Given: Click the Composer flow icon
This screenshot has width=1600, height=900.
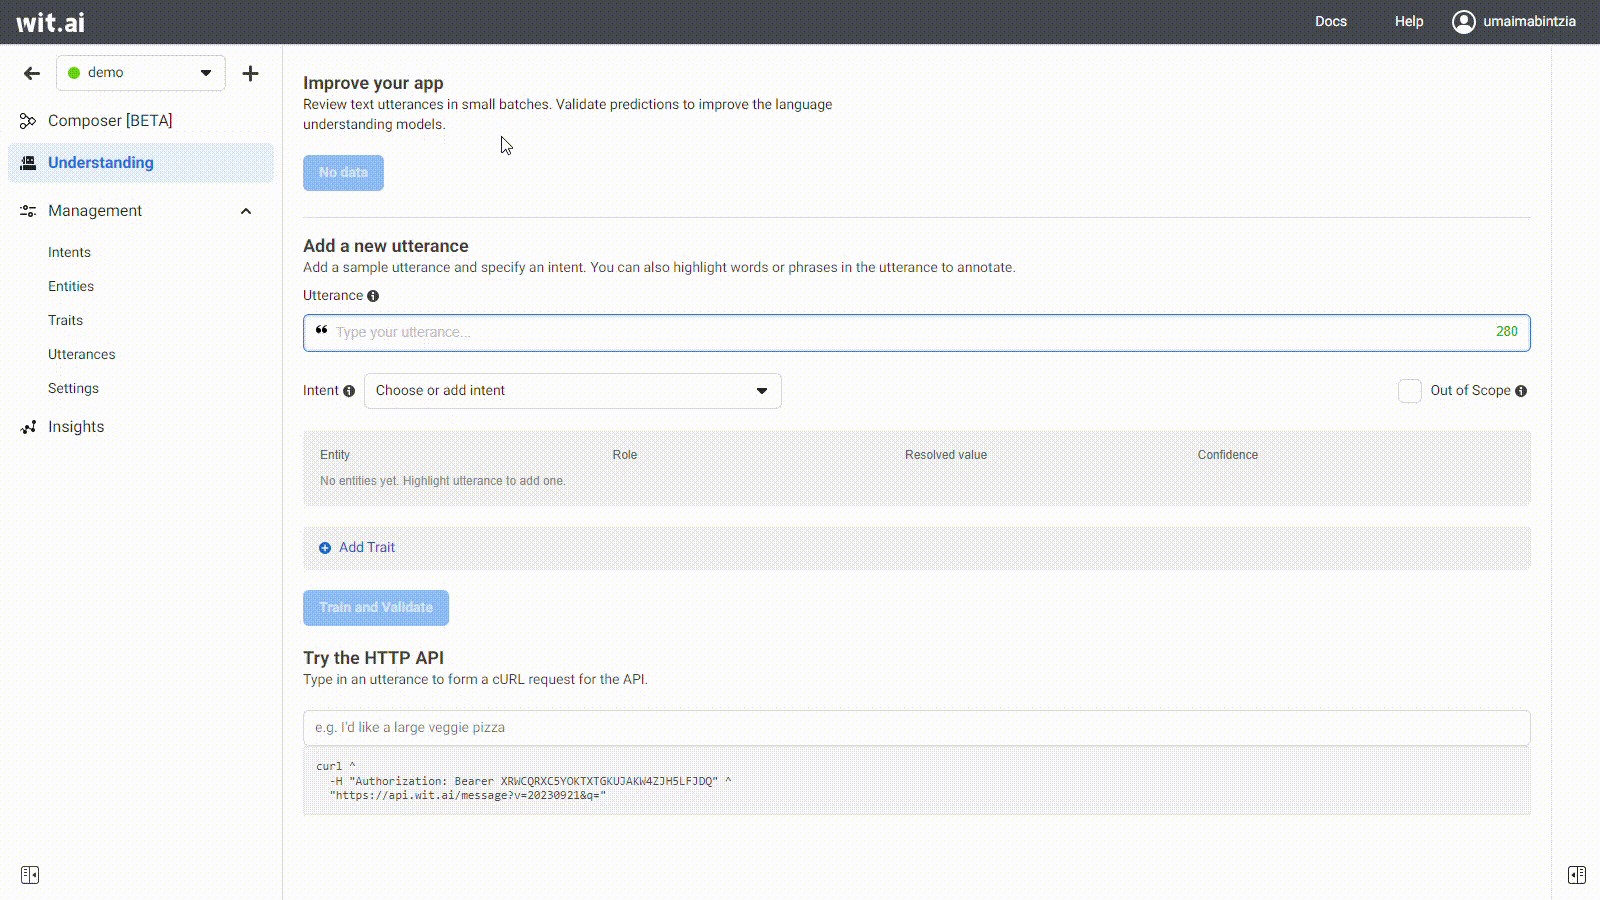Looking at the screenshot, I should [28, 121].
